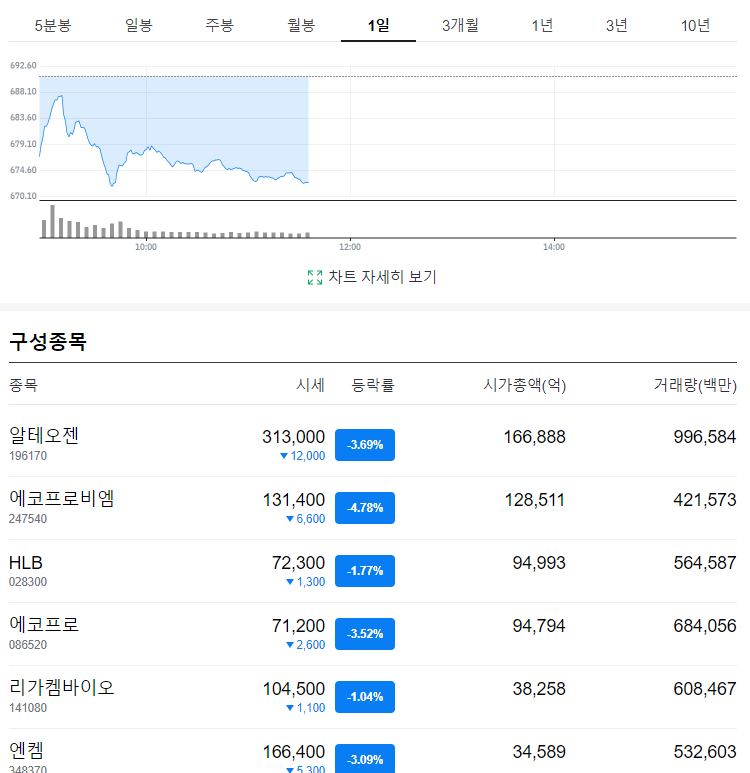Click the 532,603 volume value

coord(705,752)
